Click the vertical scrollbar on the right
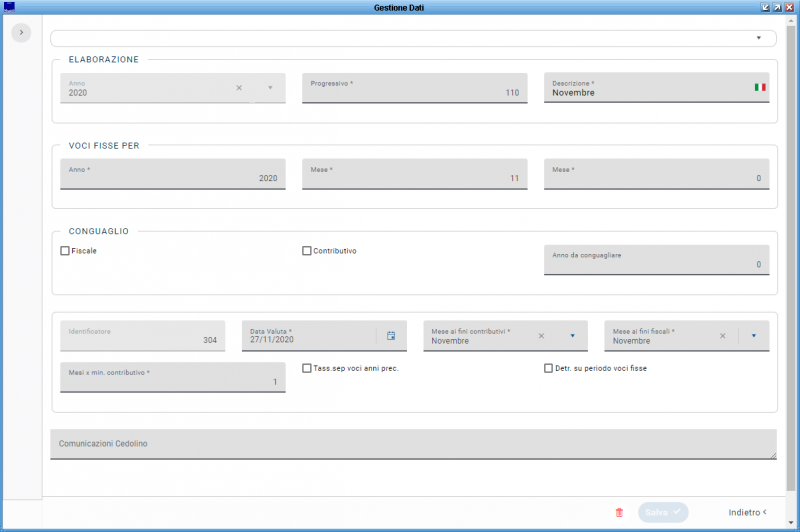 (x=791, y=258)
